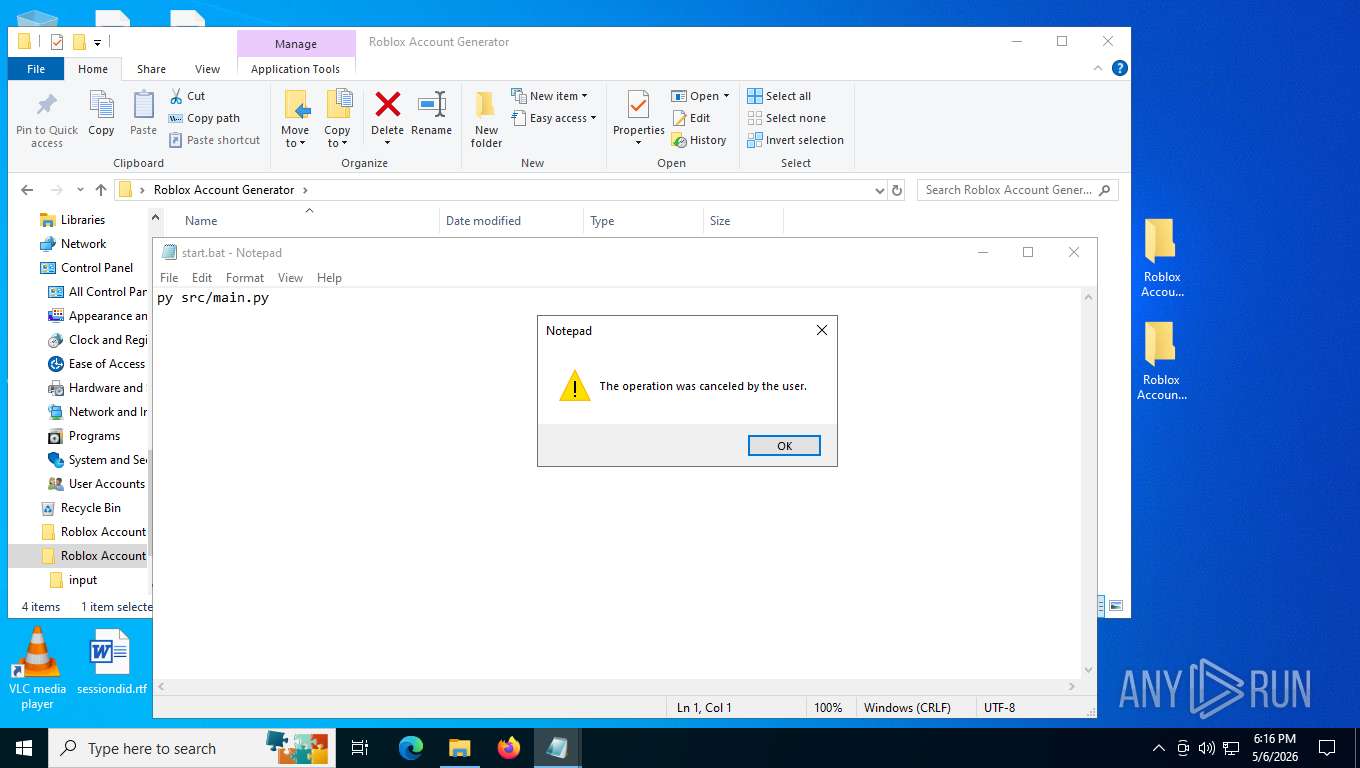This screenshot has height=768, width=1360.
Task: Click the Paste ribbon icon
Action: tap(144, 114)
